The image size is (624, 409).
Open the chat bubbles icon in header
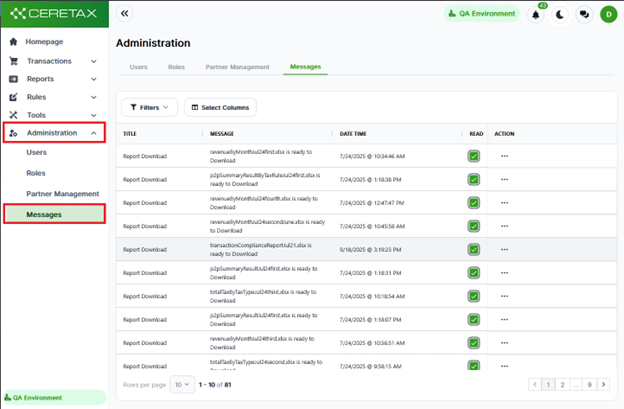click(584, 15)
